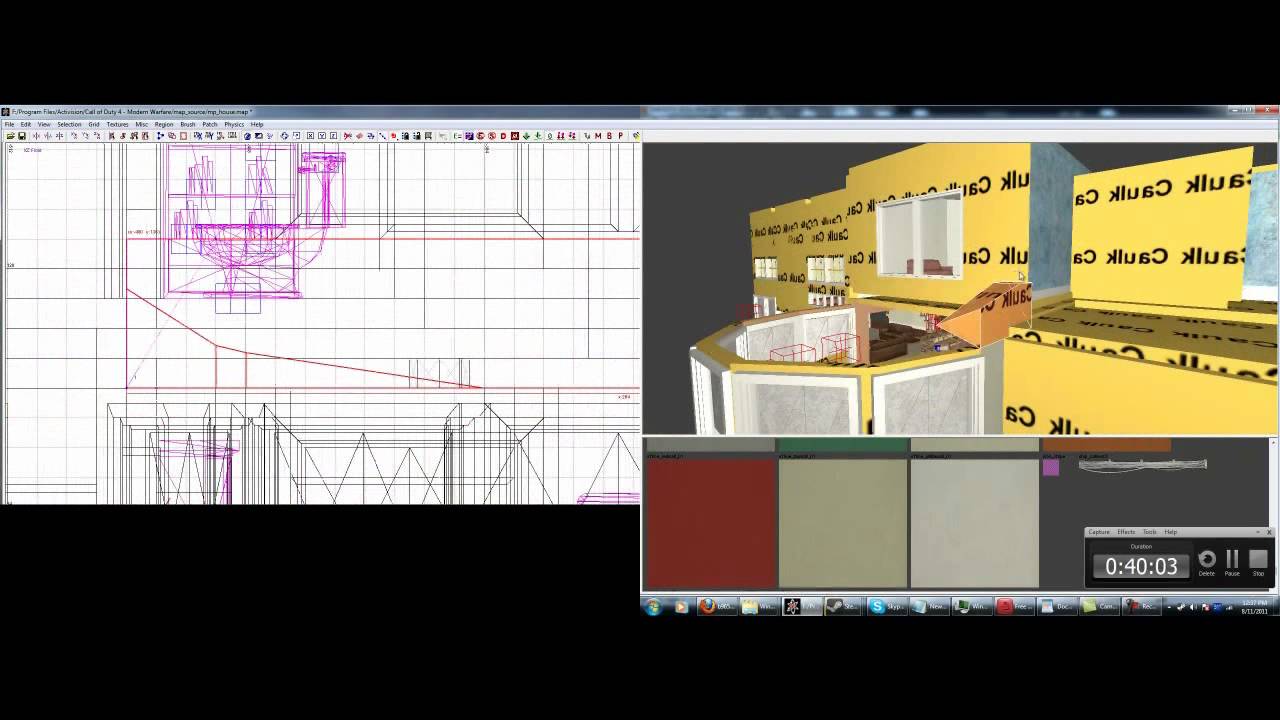Select the red wall texture thumbnail
Viewport: 1280px width, 720px height.
tap(711, 522)
